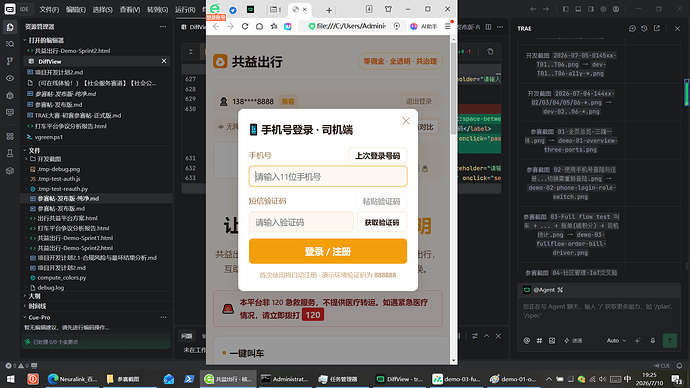The image size is (690, 388).
Task: Click the eye preview icon in the activity bar
Action: 10,78
